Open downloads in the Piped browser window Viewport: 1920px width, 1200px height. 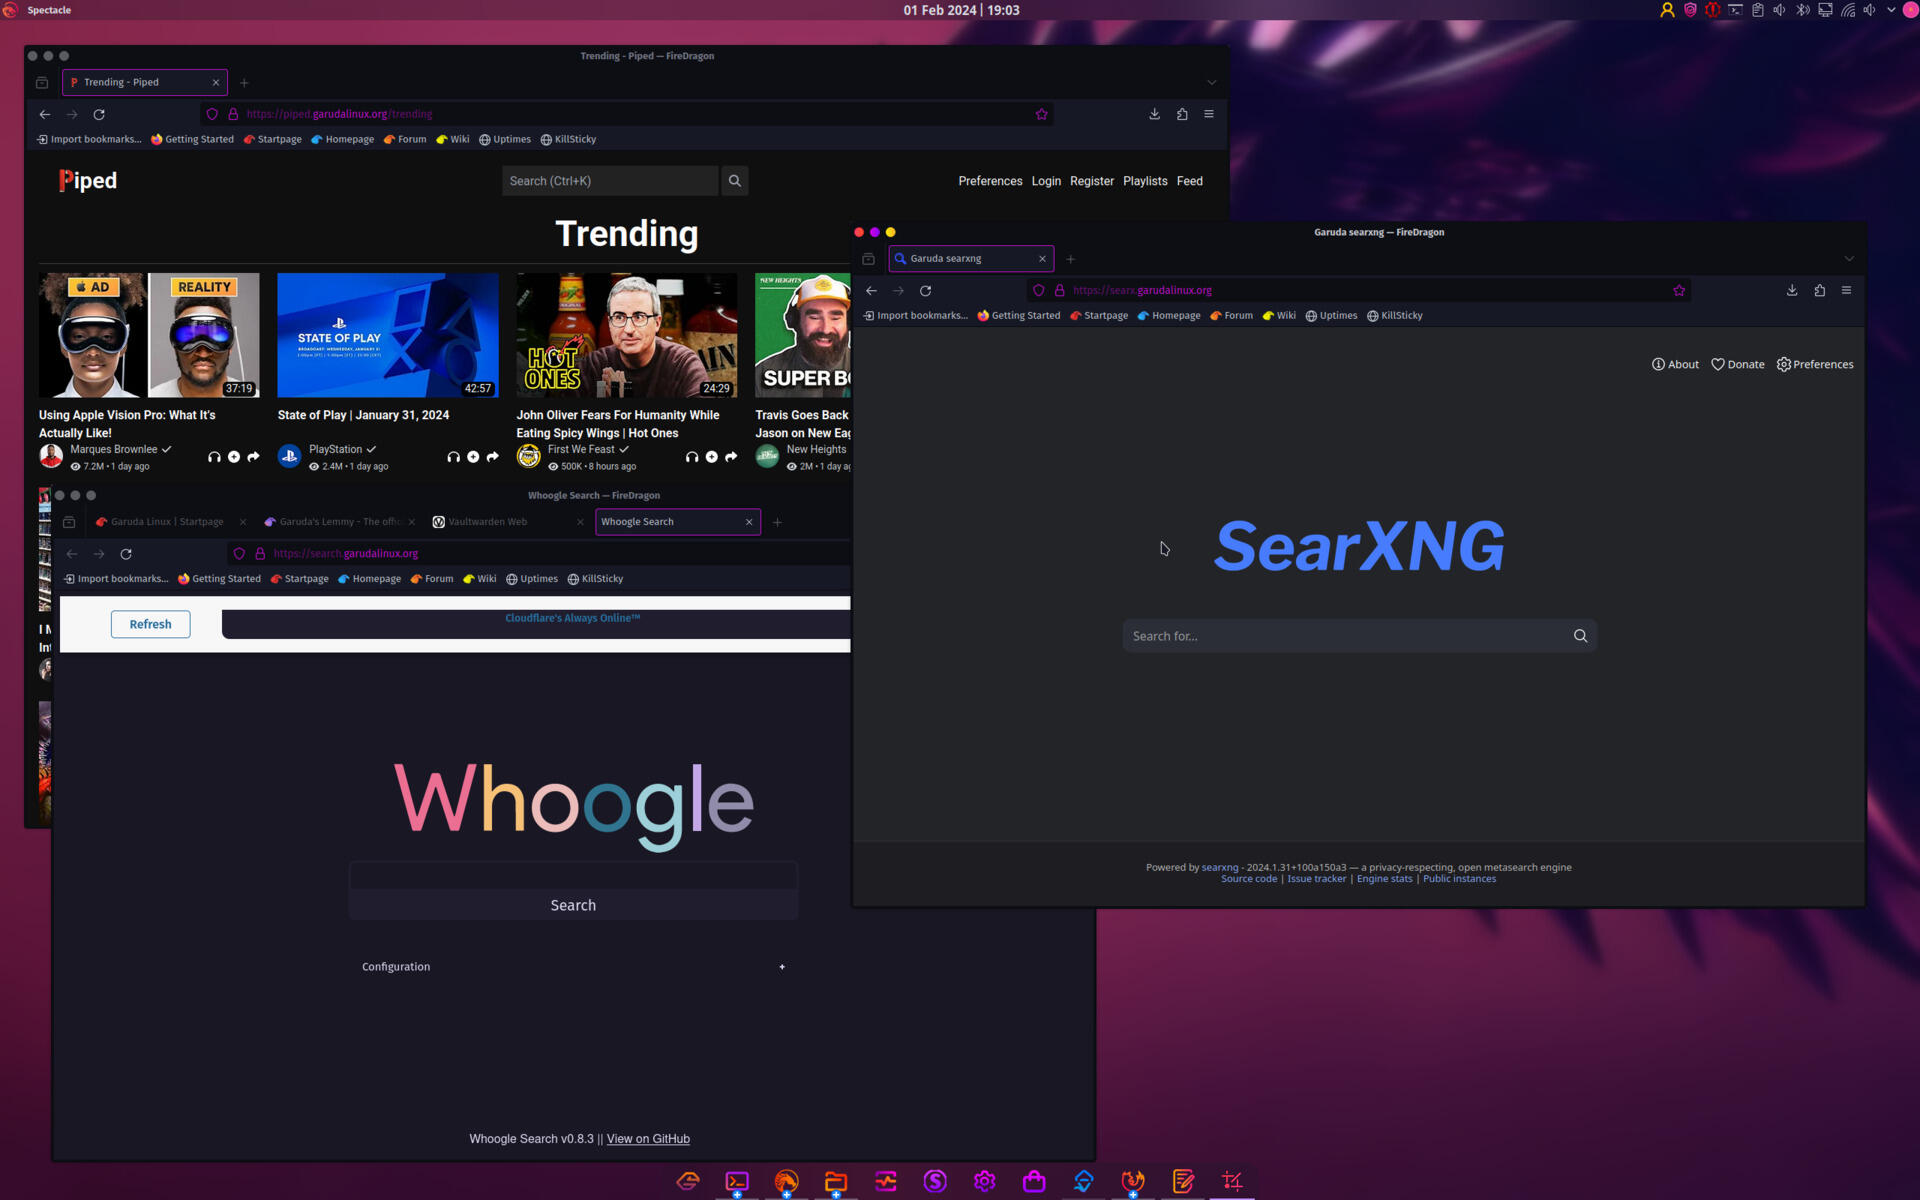click(1154, 114)
